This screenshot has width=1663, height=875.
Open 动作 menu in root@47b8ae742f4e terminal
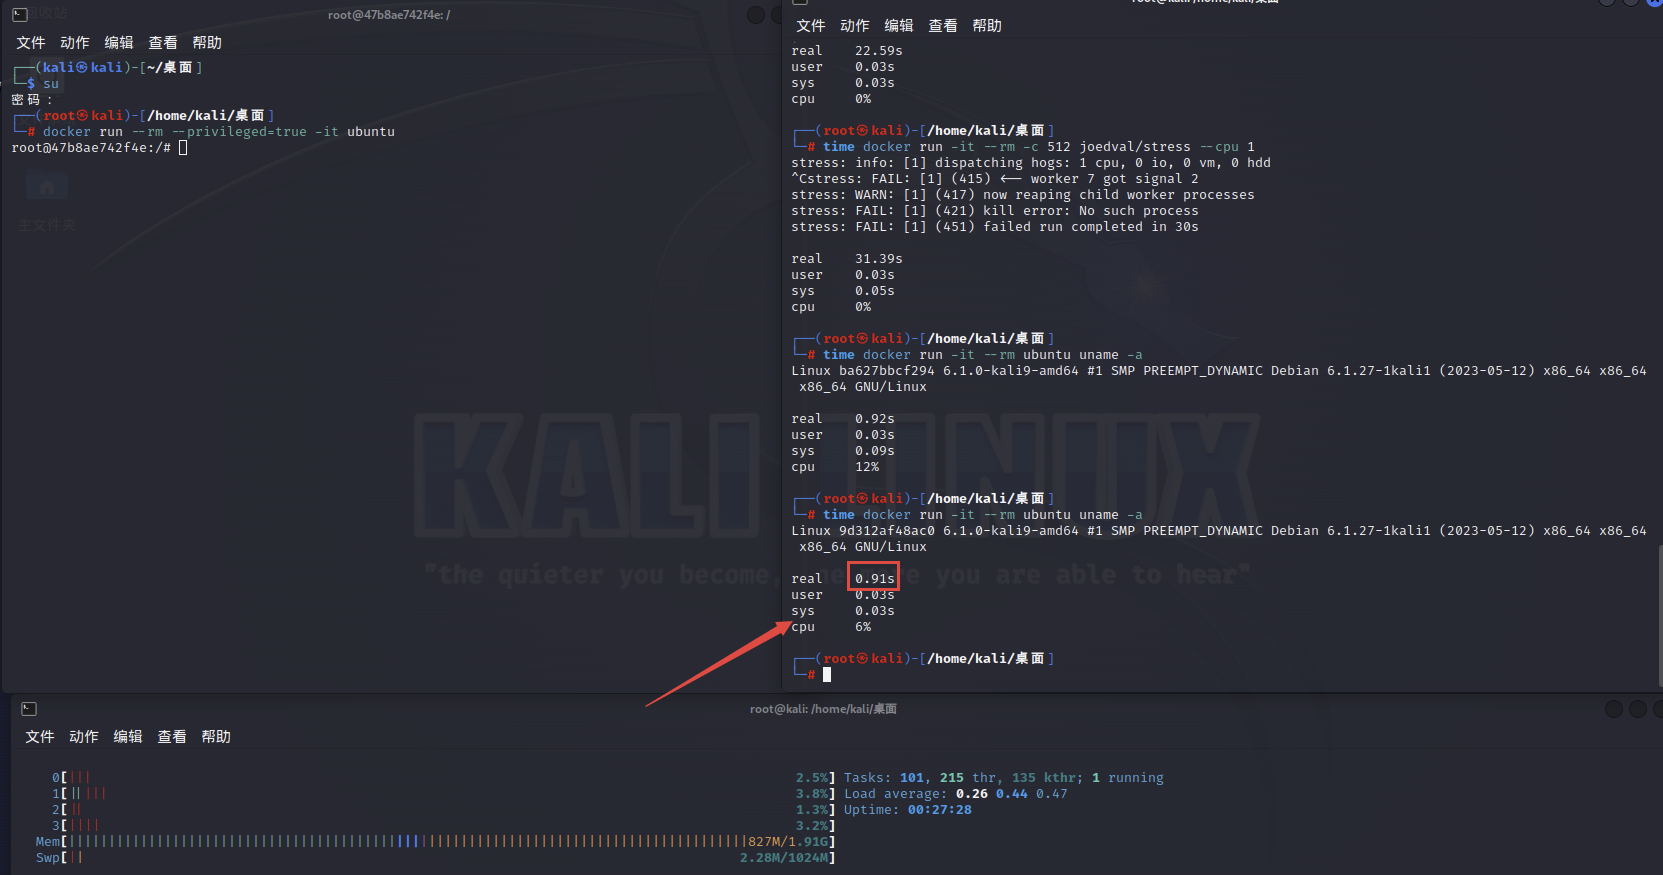click(75, 43)
